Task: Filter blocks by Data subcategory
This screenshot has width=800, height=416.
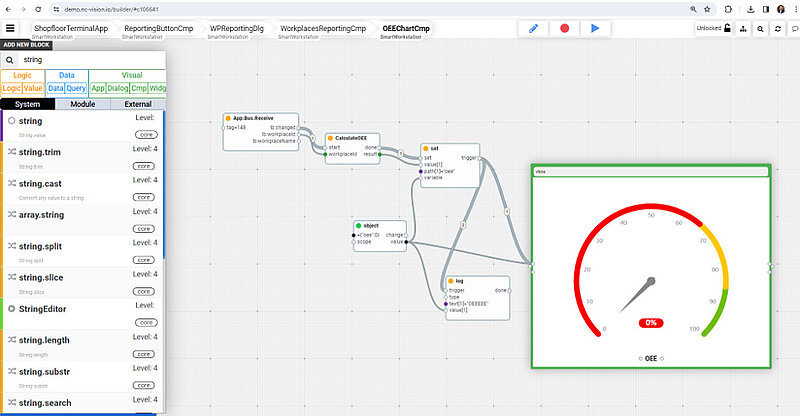Action: pos(56,88)
